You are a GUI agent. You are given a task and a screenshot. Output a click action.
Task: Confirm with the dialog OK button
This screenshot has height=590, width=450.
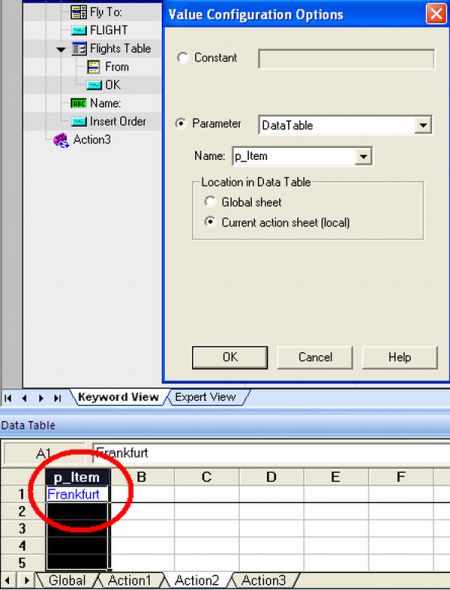[x=230, y=357]
